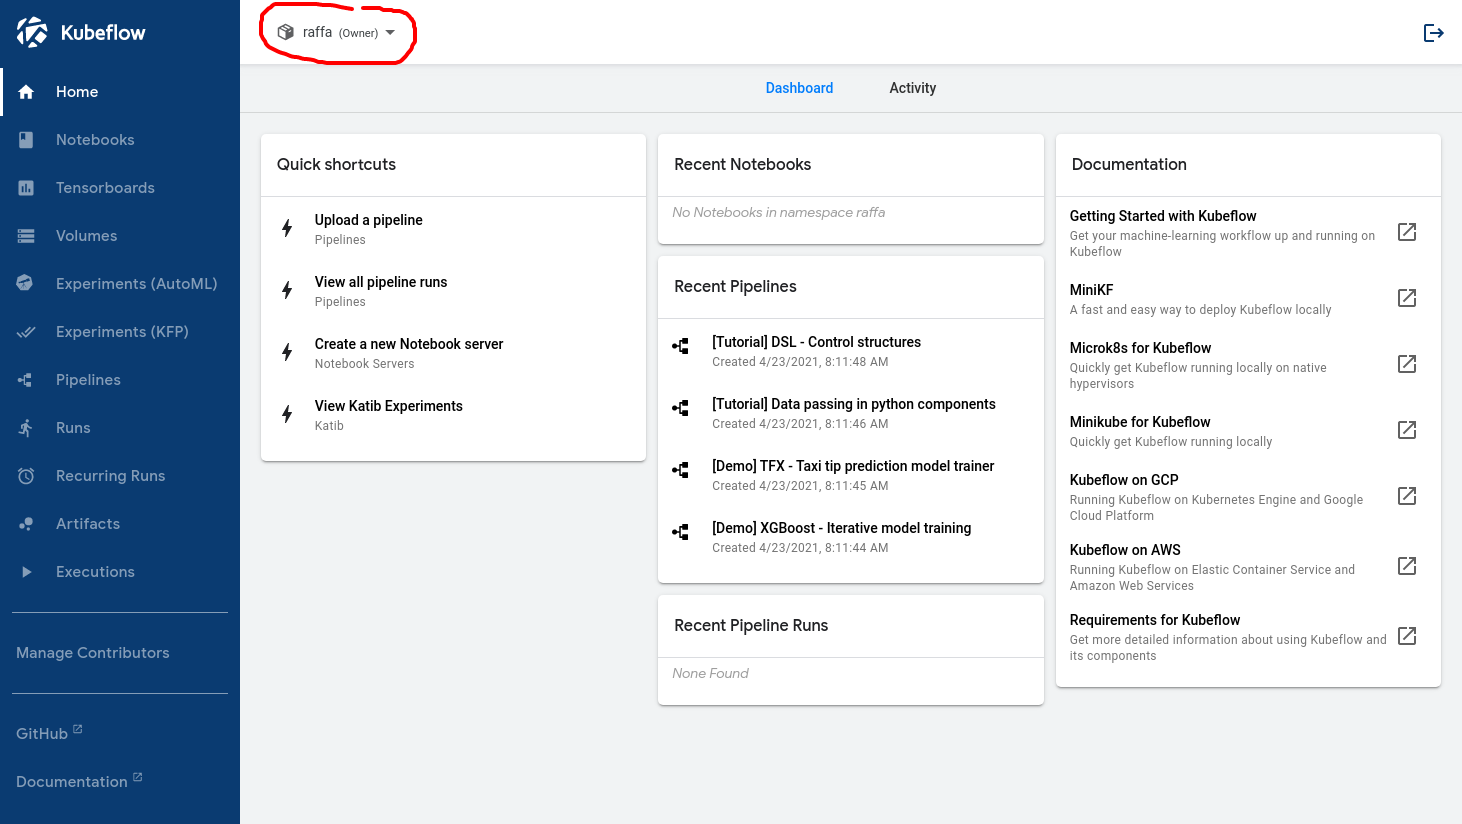Screen dimensions: 1462x824
Task: Click the logout icon in top bar
Action: point(1434,33)
